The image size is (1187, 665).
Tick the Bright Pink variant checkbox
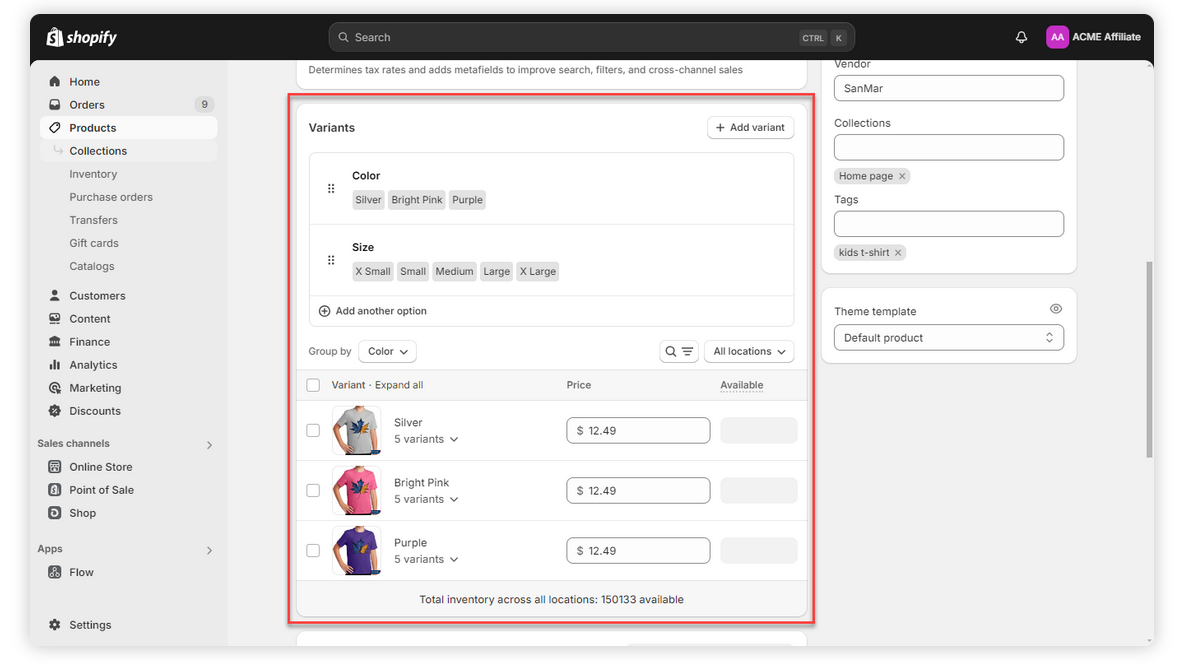(313, 491)
